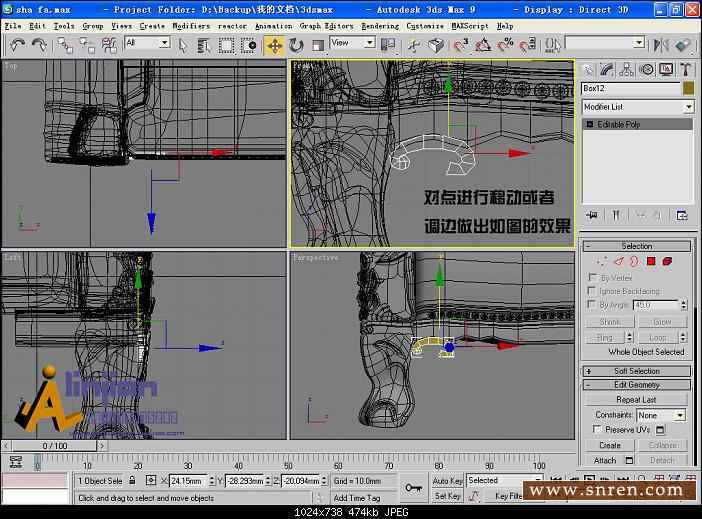The height and width of the screenshot is (519, 702).
Task: Activate the Select and Scale tool
Action: pos(317,45)
